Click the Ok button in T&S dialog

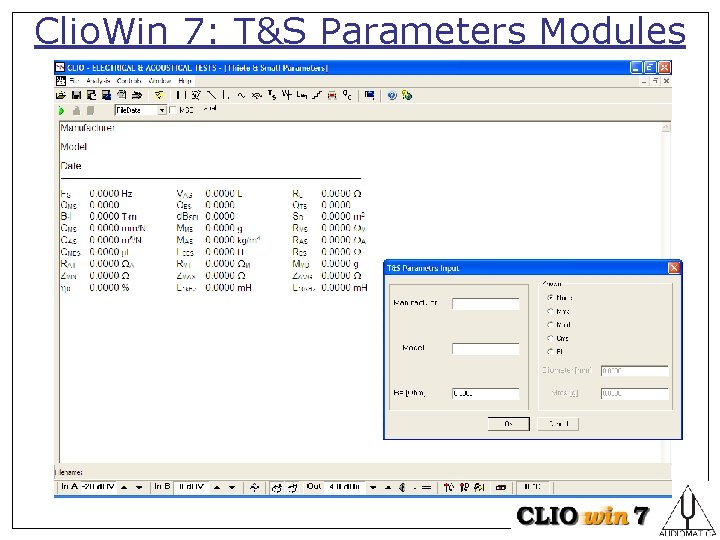pyautogui.click(x=508, y=424)
